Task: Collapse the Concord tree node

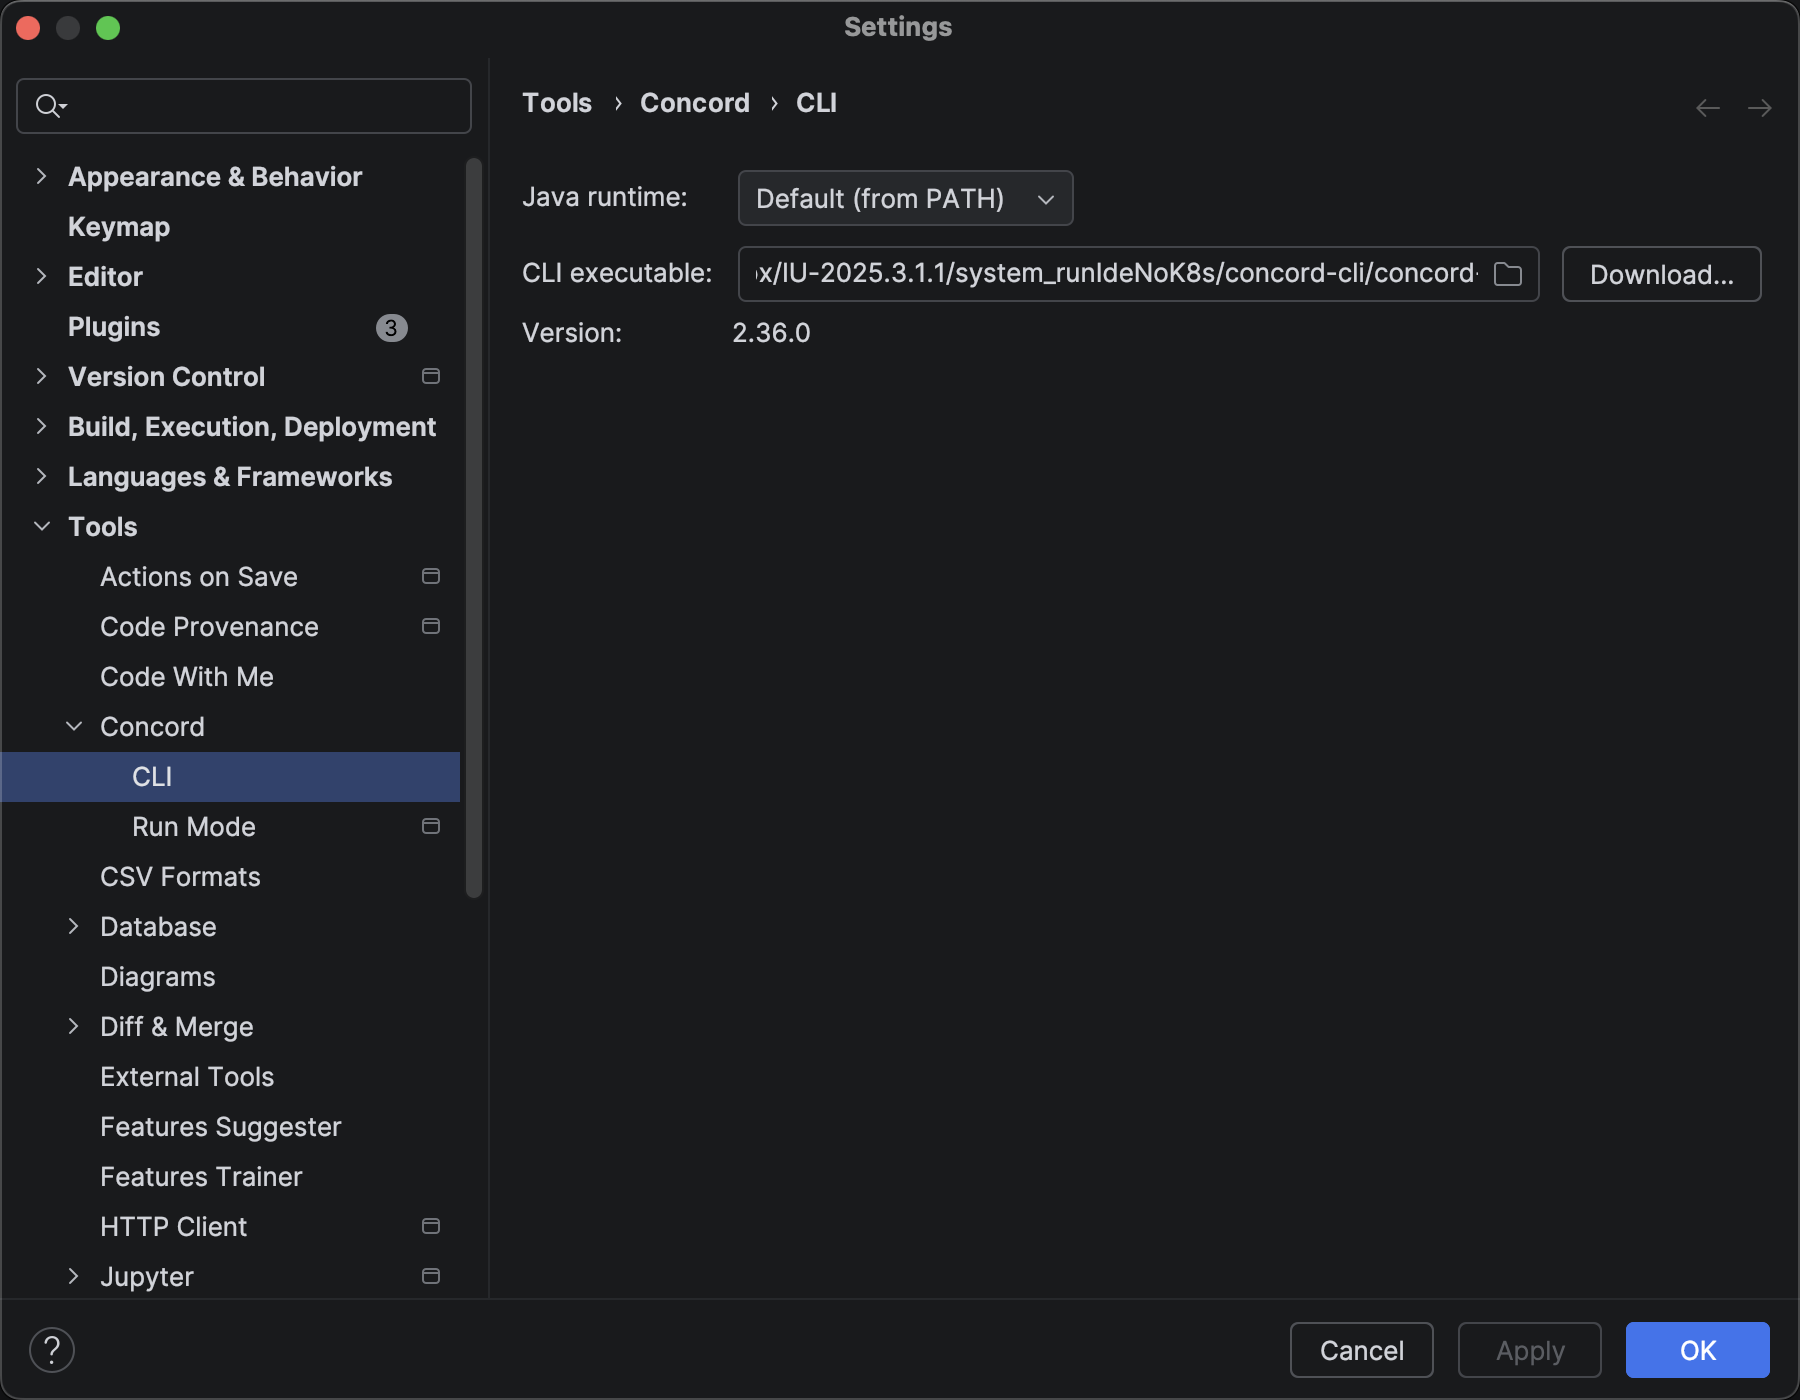Action: point(74,727)
